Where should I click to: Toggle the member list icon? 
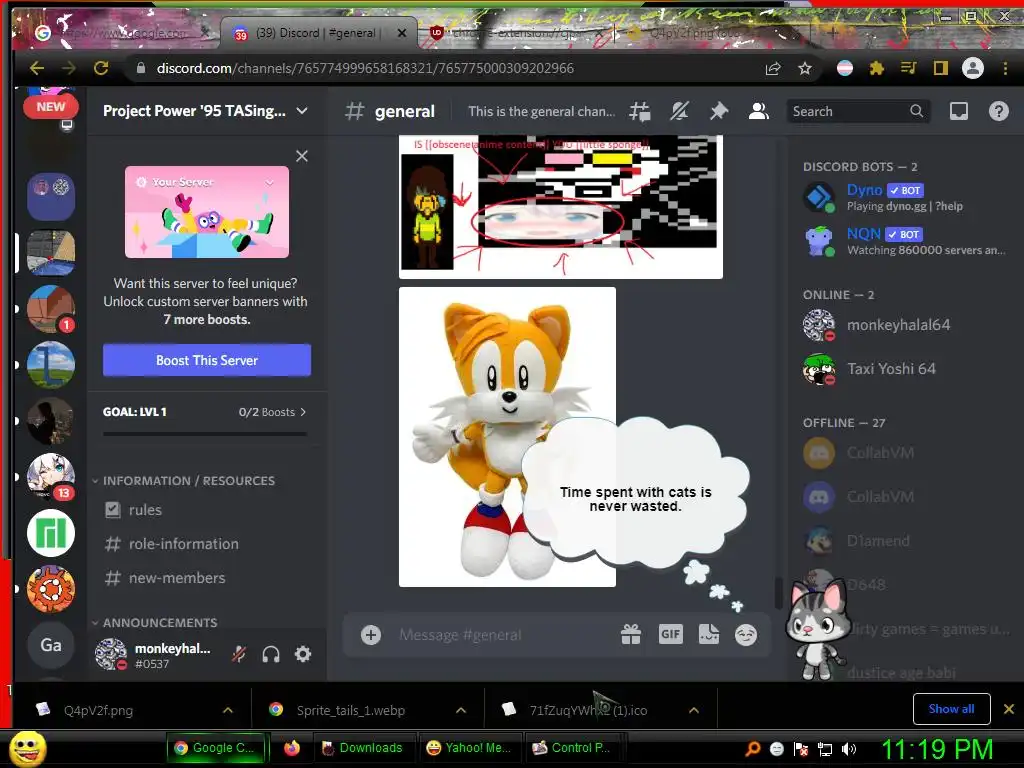tap(758, 112)
